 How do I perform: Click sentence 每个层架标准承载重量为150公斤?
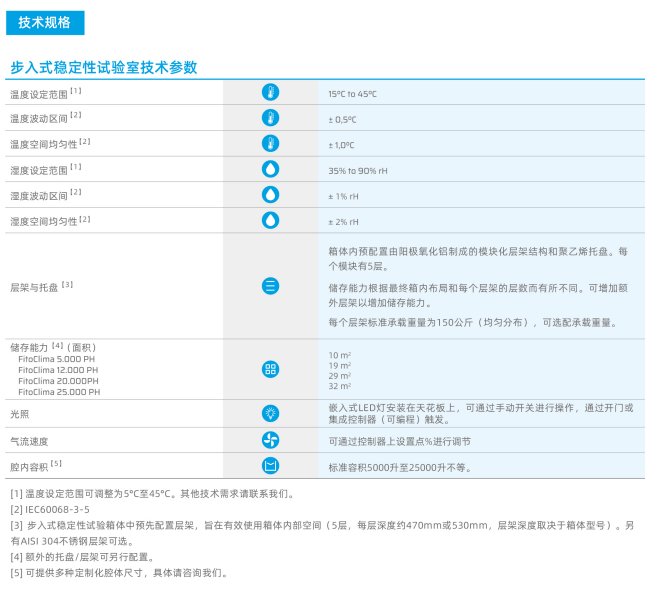473,323
